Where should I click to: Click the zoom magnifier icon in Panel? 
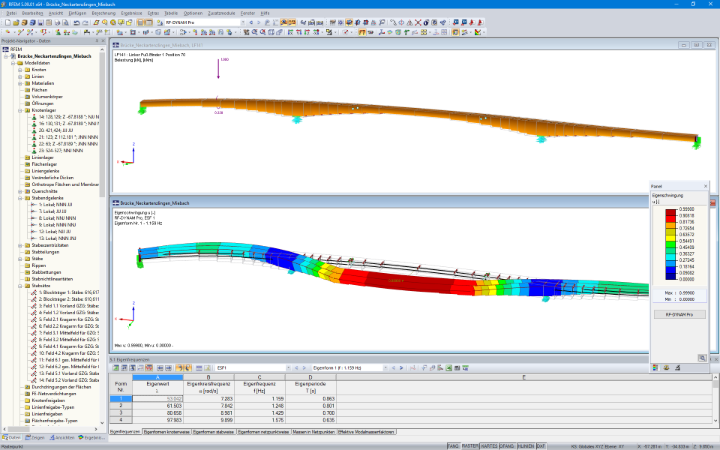[x=702, y=358]
